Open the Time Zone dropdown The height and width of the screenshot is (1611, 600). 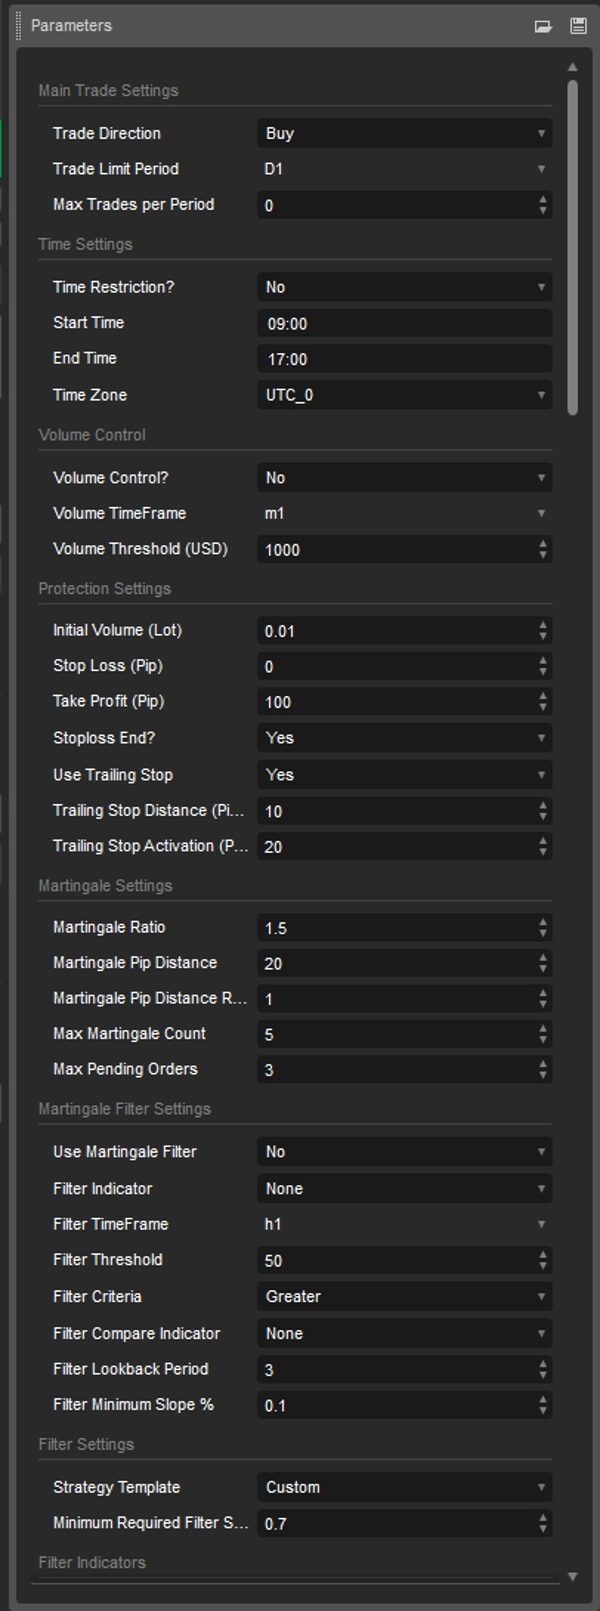pyautogui.click(x=403, y=395)
